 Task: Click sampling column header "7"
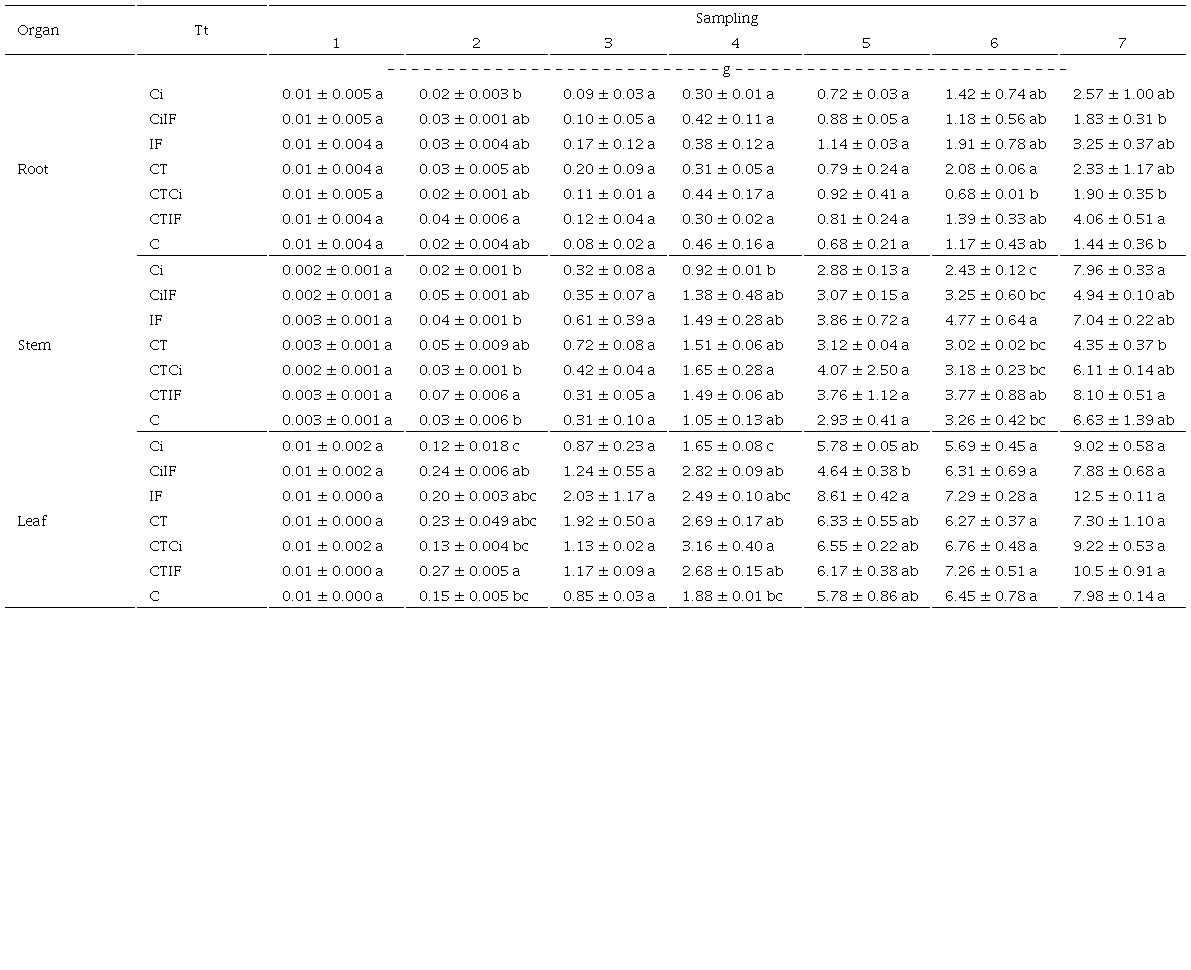point(1121,43)
